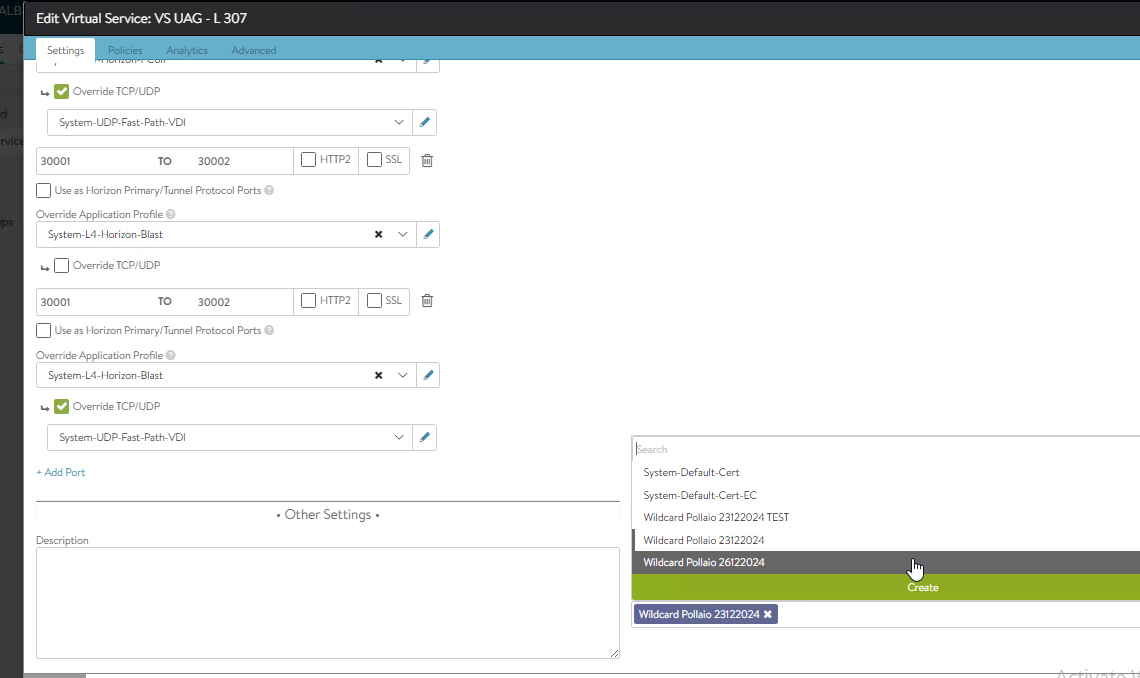This screenshot has height=678, width=1140.
Task: Clear the upper System-L4-Horizon-Blast selection
Action: [x=378, y=235]
